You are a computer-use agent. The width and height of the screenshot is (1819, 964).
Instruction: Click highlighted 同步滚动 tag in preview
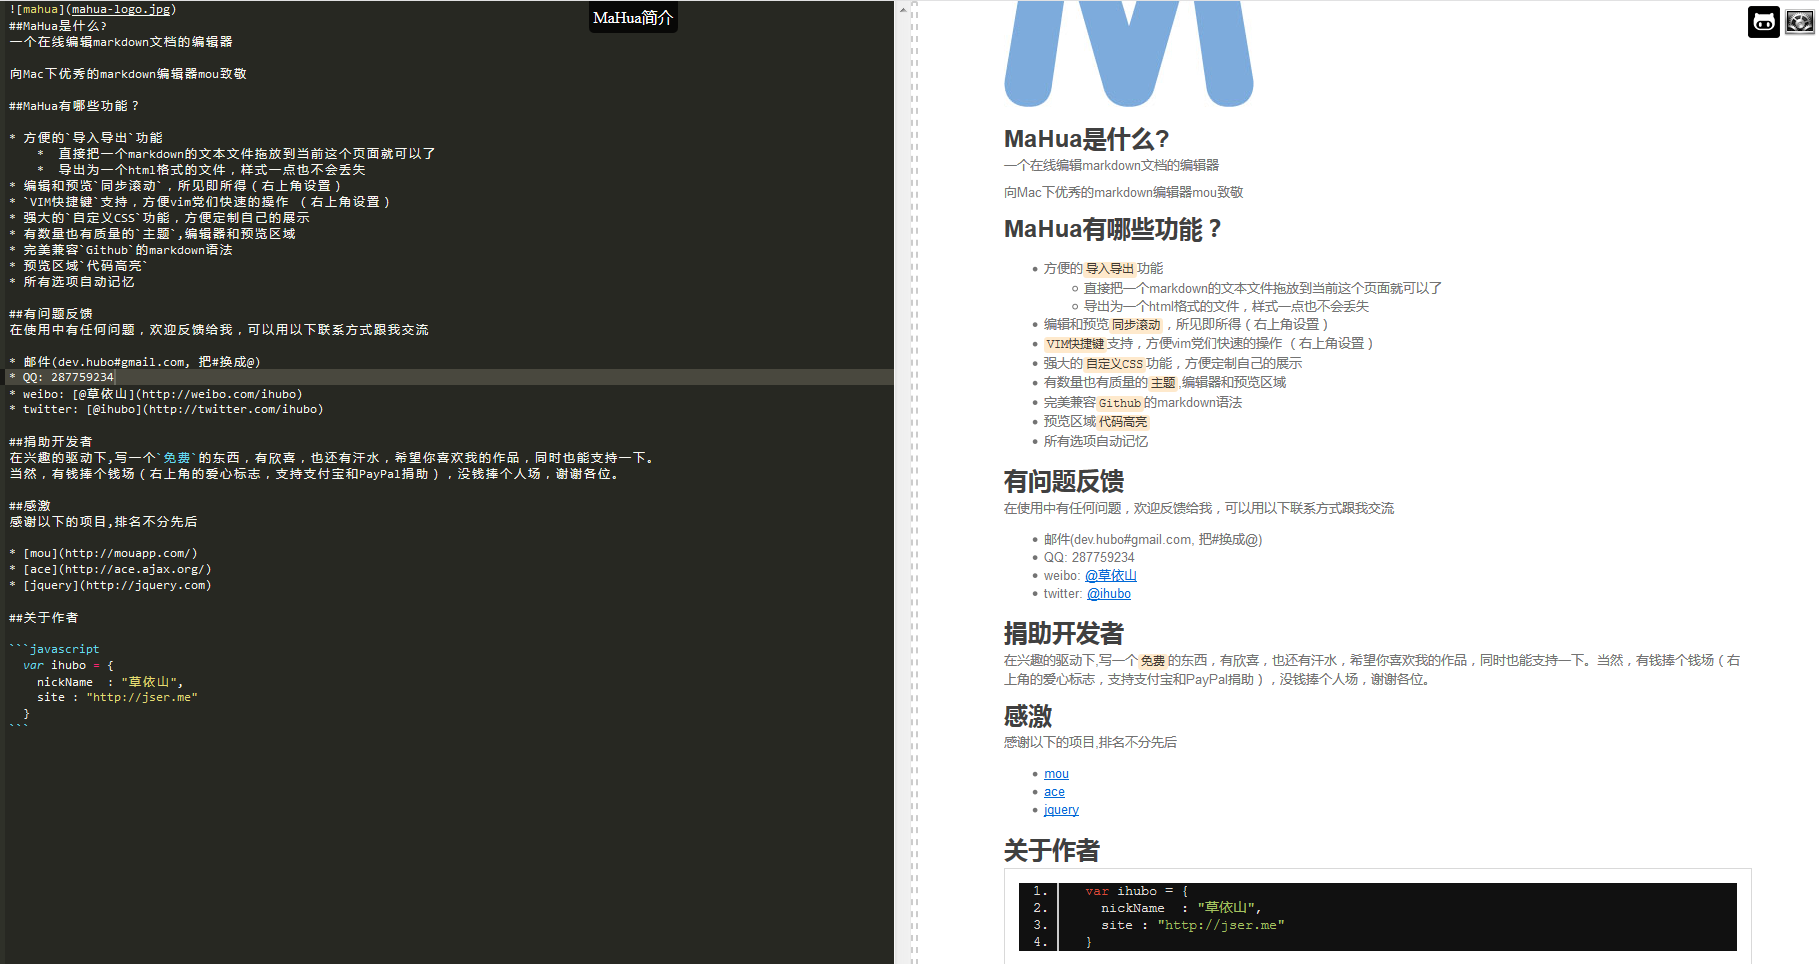point(1136,324)
